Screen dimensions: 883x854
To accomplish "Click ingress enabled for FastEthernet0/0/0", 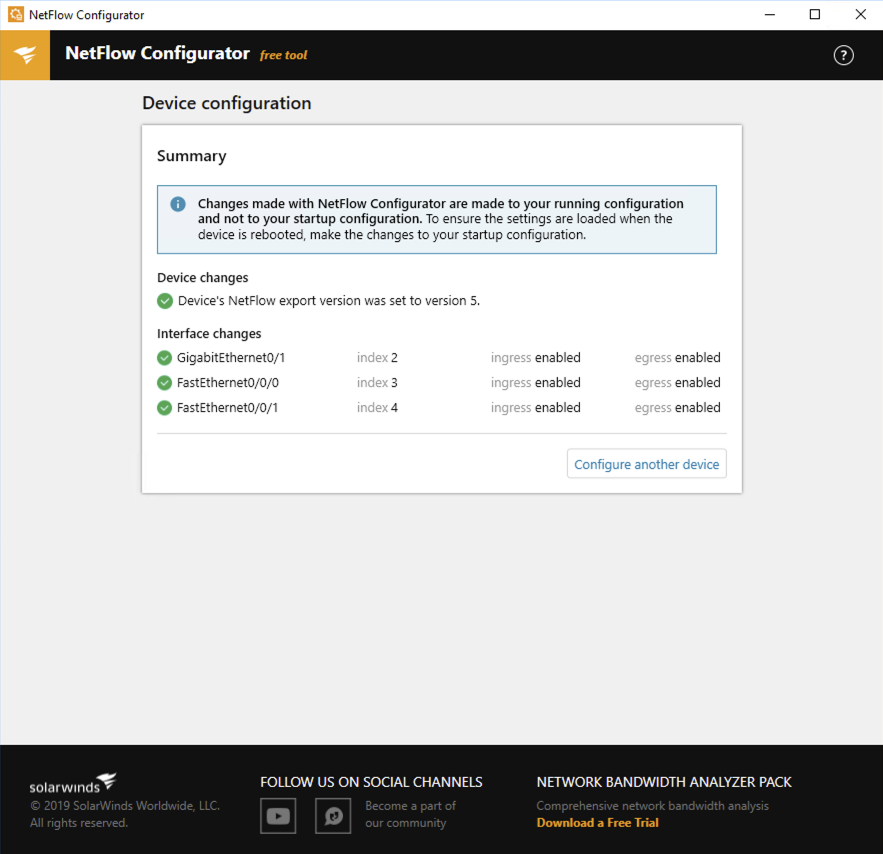I will click(x=536, y=383).
